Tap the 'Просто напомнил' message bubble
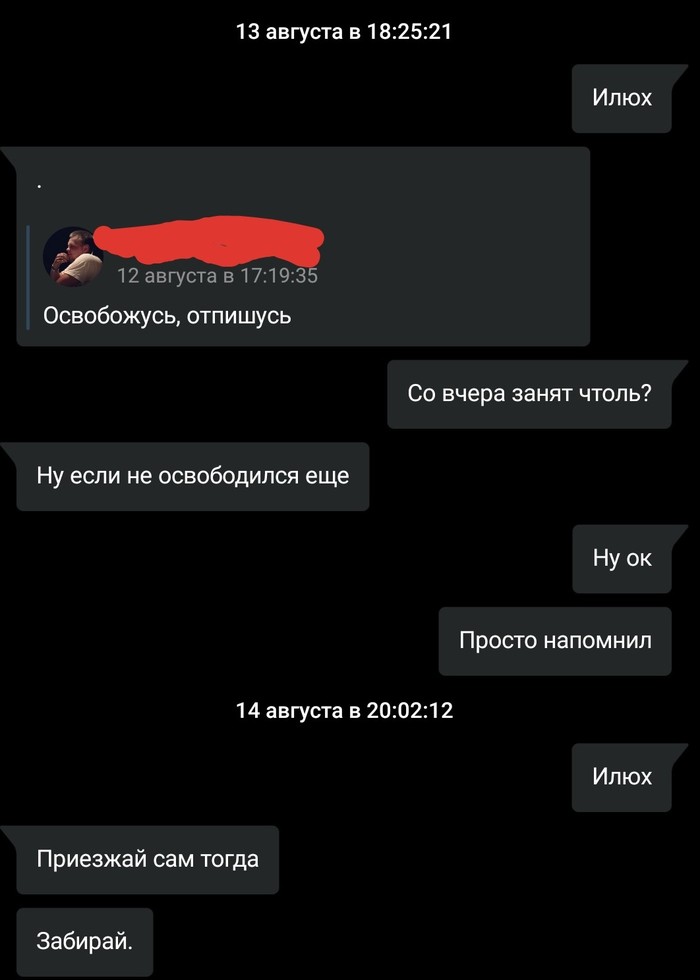The width and height of the screenshot is (700, 980). (555, 641)
